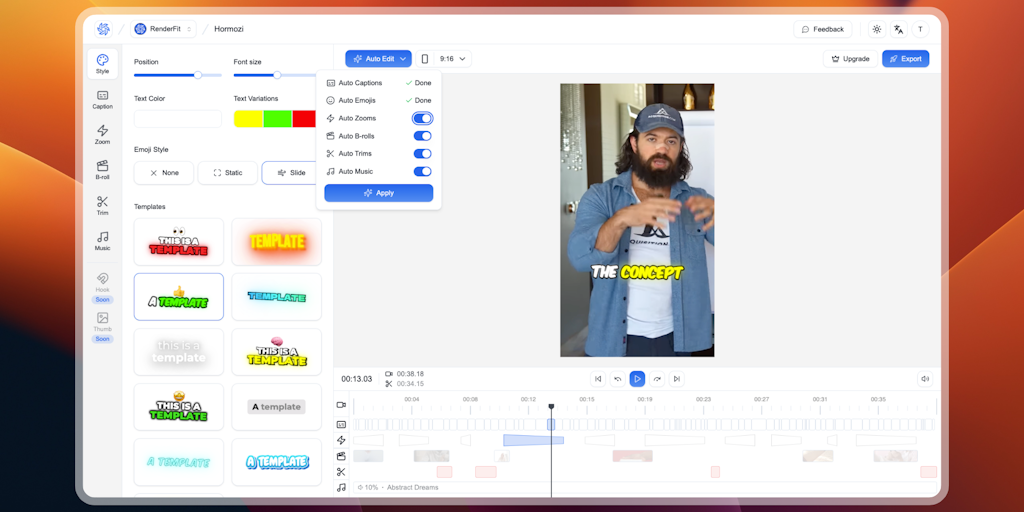Open the RenderFit workspace dropdown
This screenshot has width=1024, height=512.
coord(163,29)
